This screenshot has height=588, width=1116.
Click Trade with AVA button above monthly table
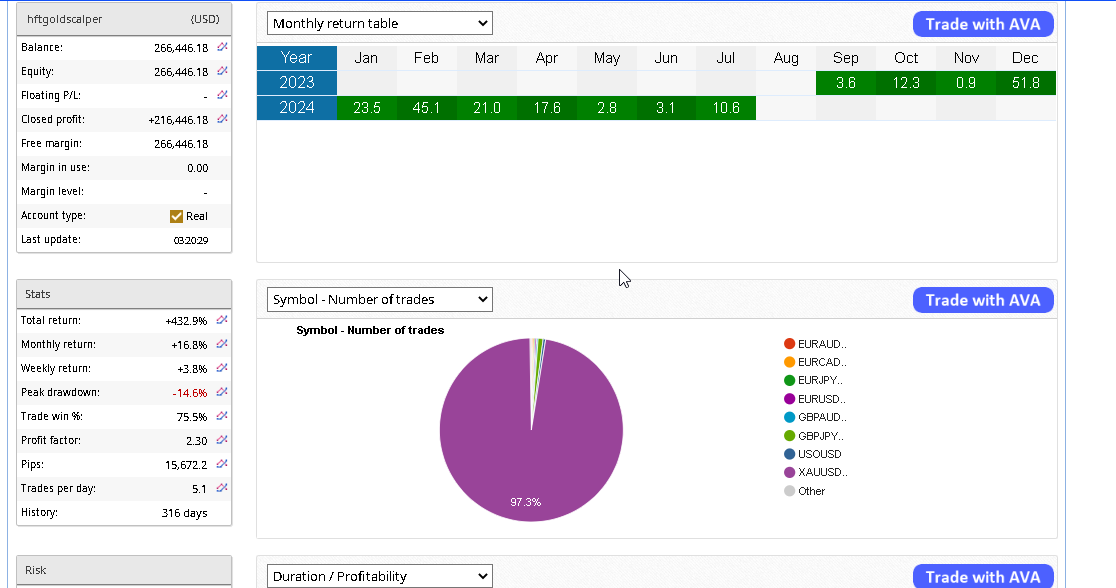click(x=982, y=24)
